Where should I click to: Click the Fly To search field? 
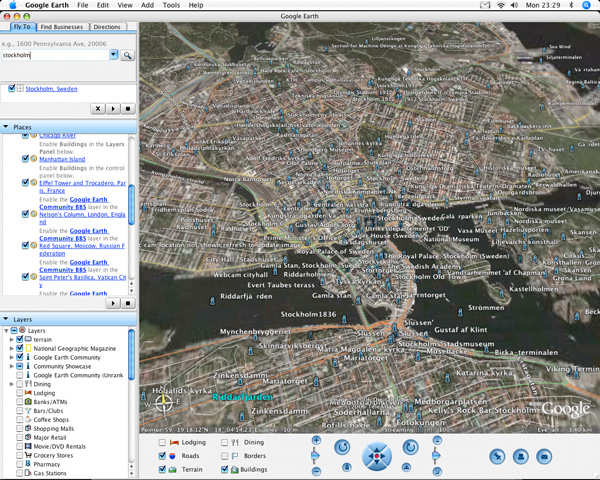(55, 55)
